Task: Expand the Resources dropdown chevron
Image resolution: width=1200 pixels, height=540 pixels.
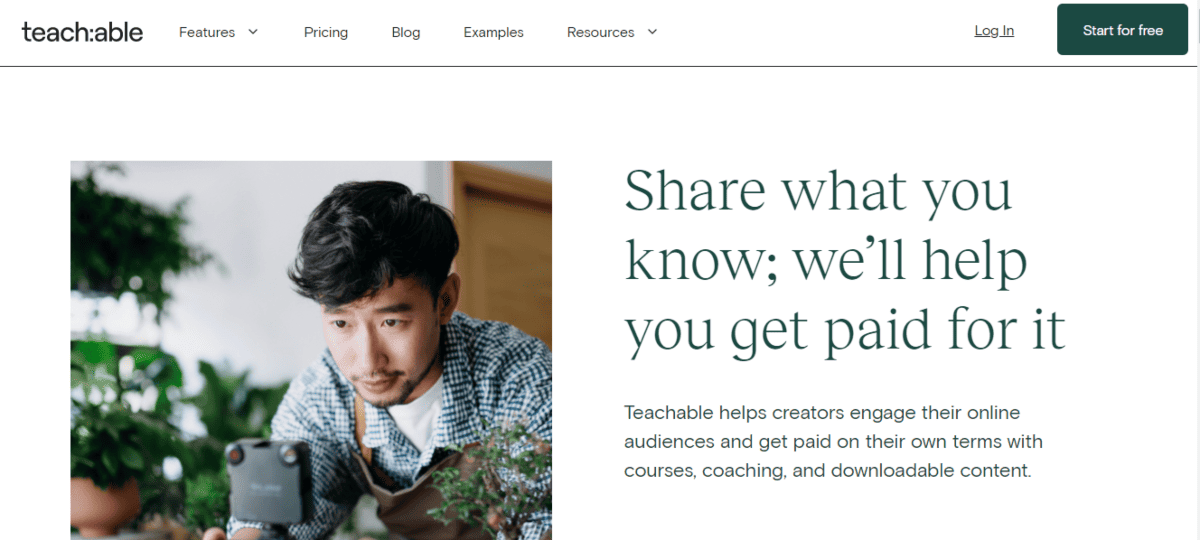Action: click(x=652, y=32)
